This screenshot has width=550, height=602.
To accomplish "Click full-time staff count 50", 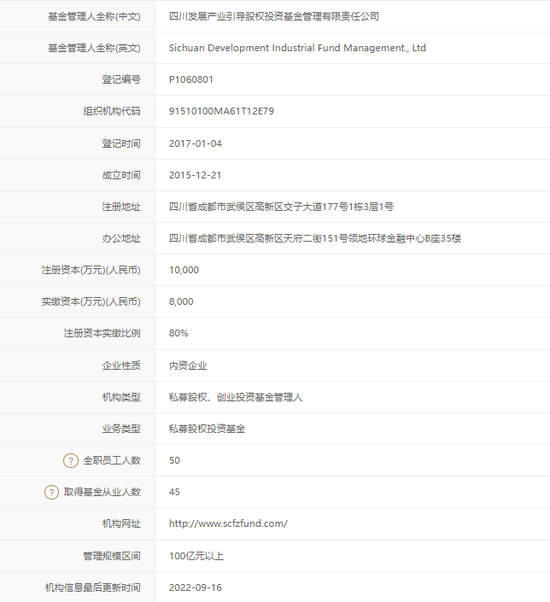I will 175,460.
